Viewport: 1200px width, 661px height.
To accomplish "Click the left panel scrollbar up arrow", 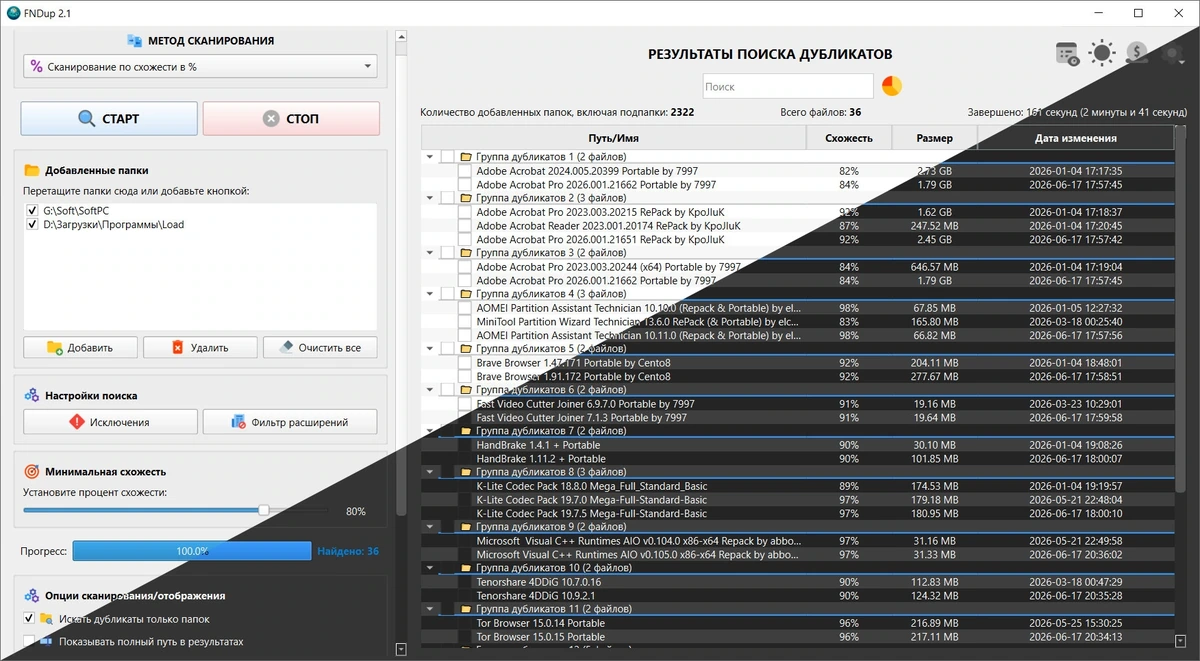I will [401, 35].
